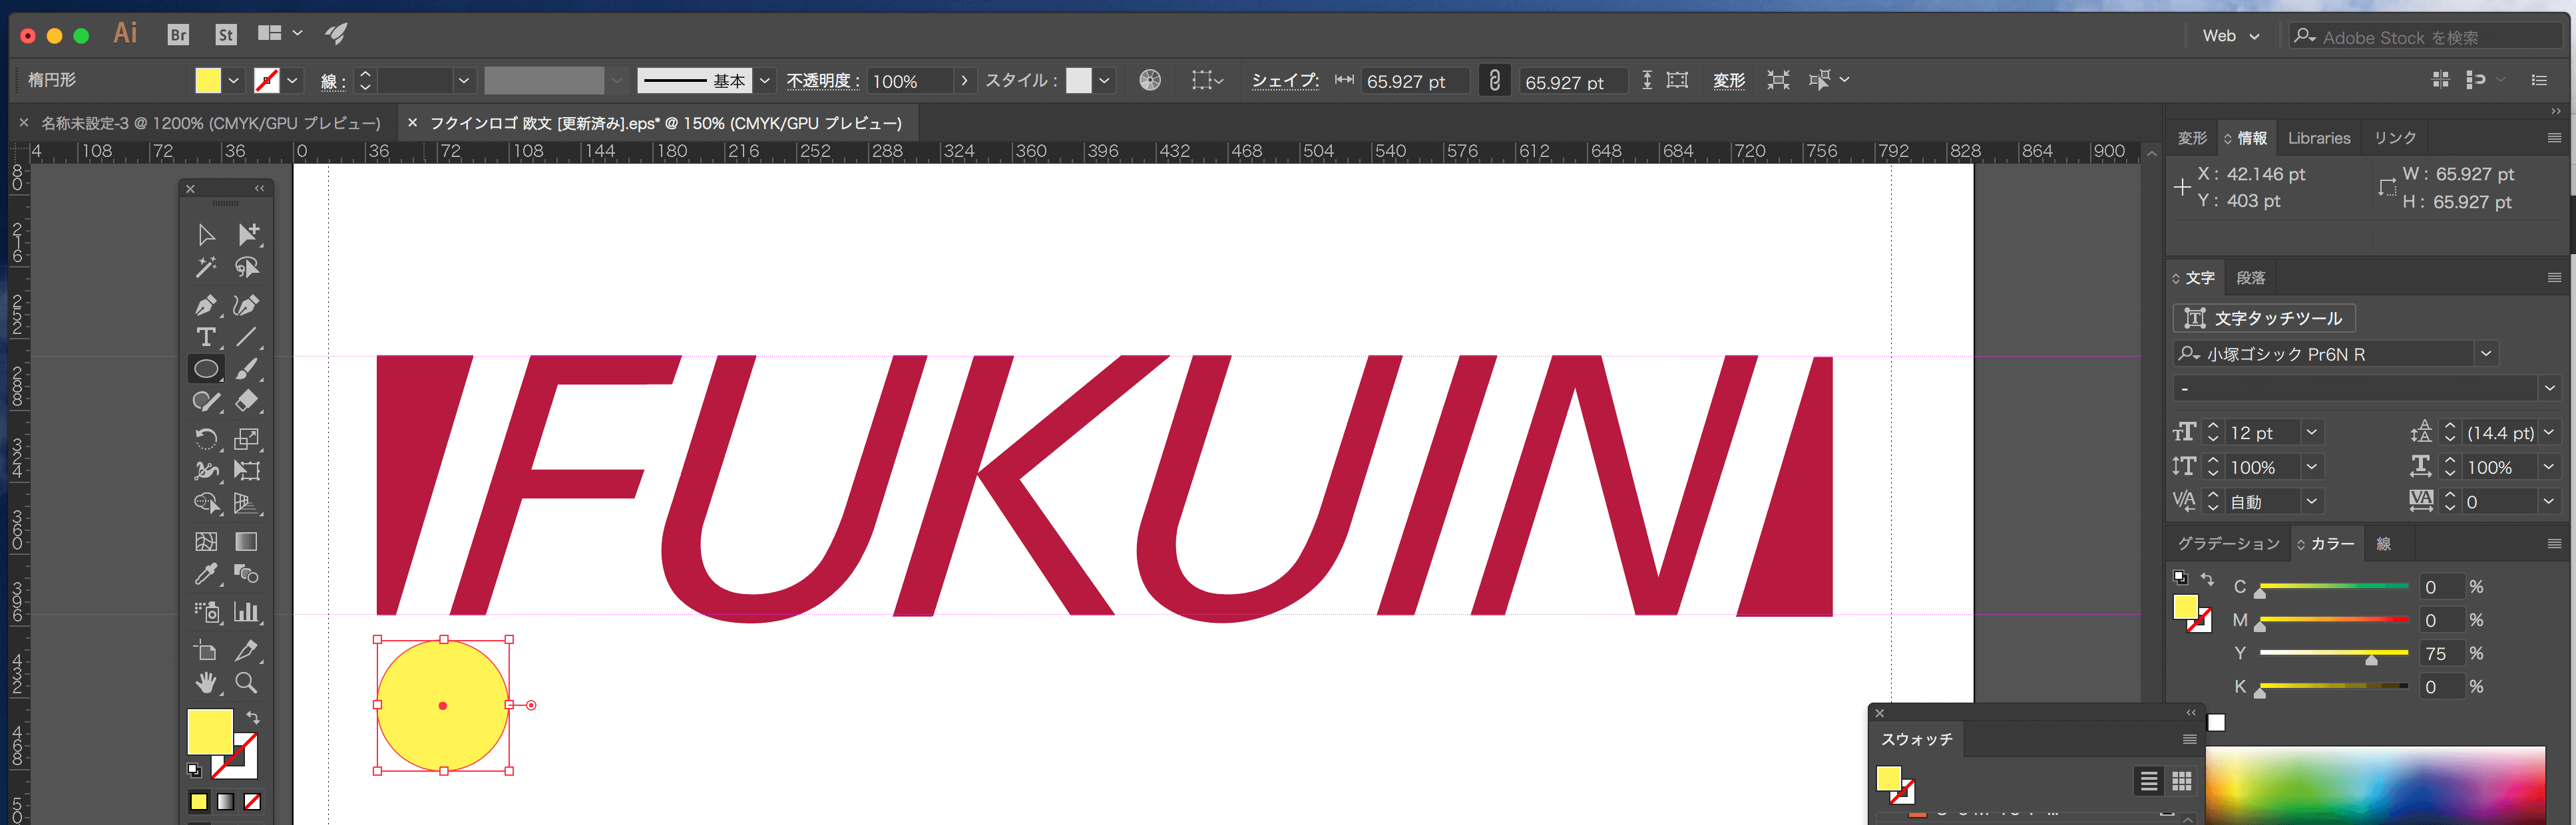Click the Recolor Artwork wheel icon

[1150, 80]
